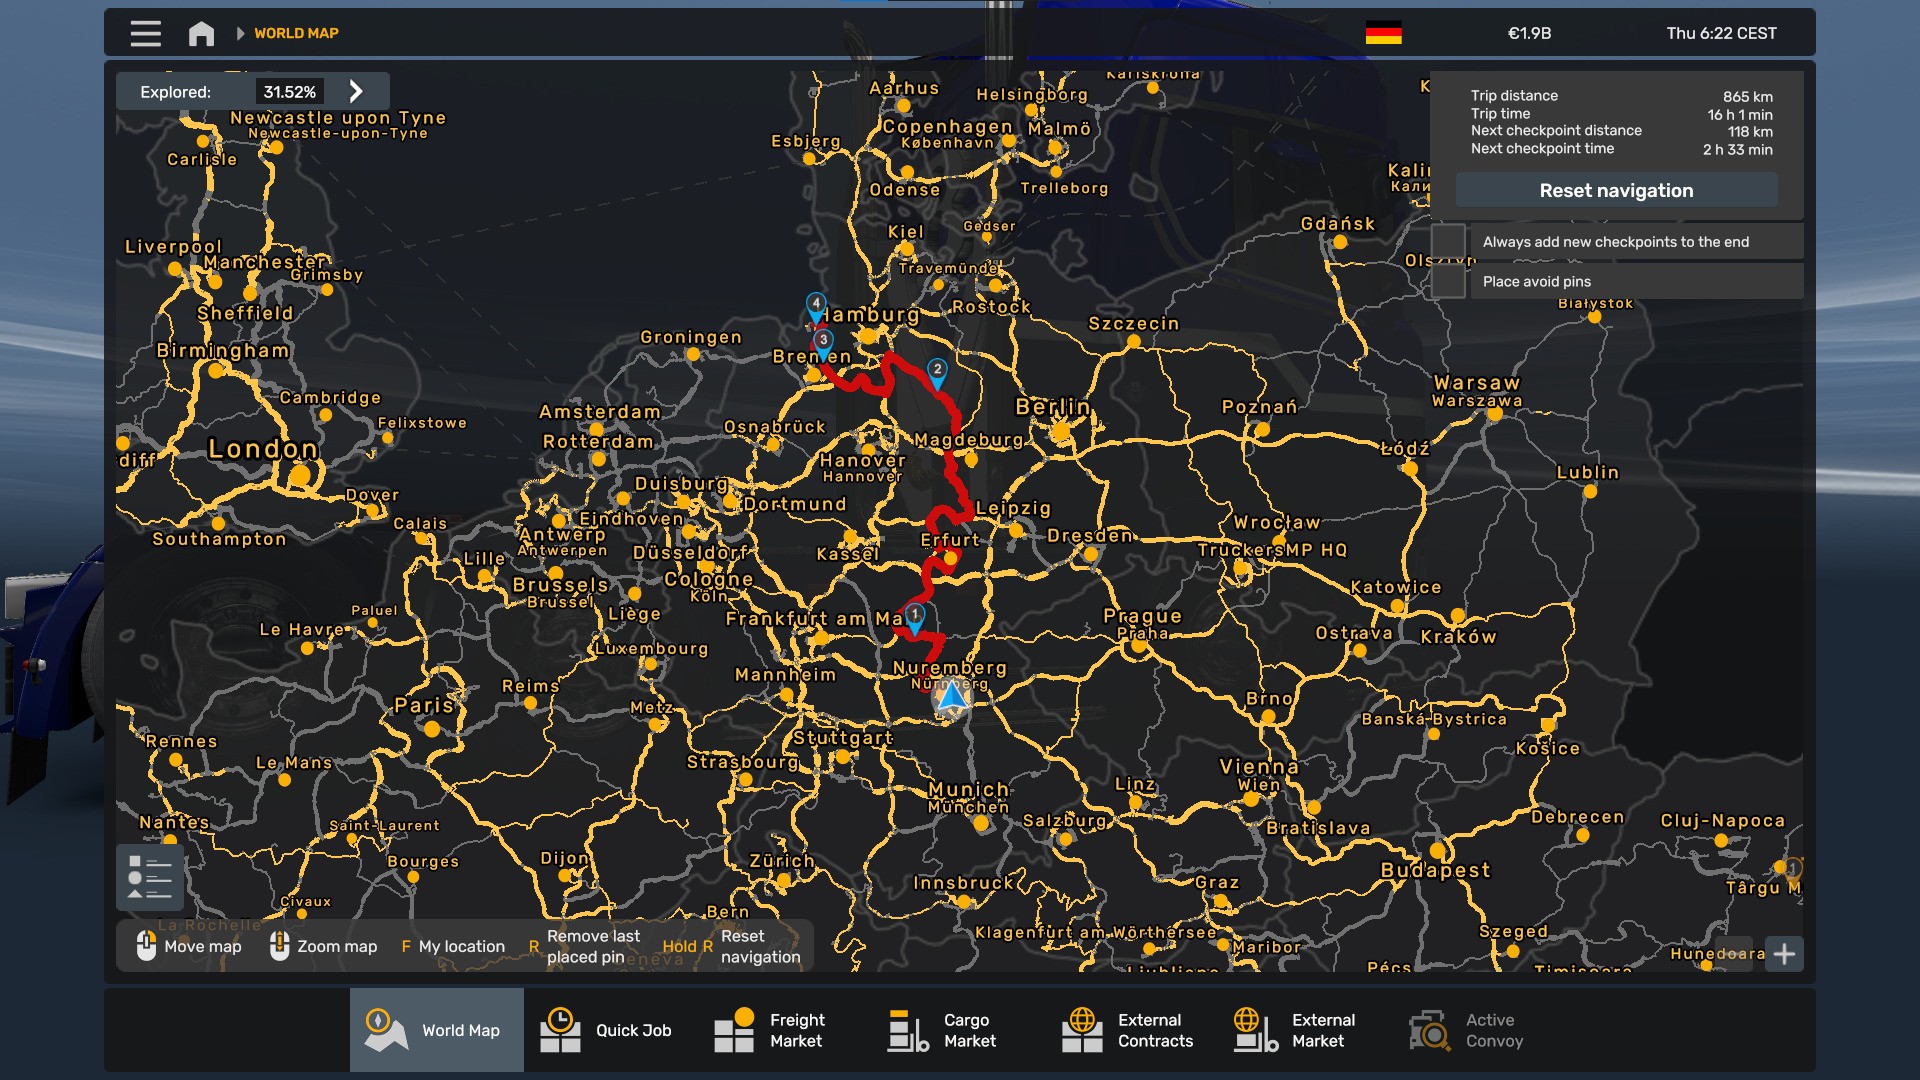1920x1080 pixels.
Task: Enable Place avoid pins checkbox
Action: (1448, 281)
